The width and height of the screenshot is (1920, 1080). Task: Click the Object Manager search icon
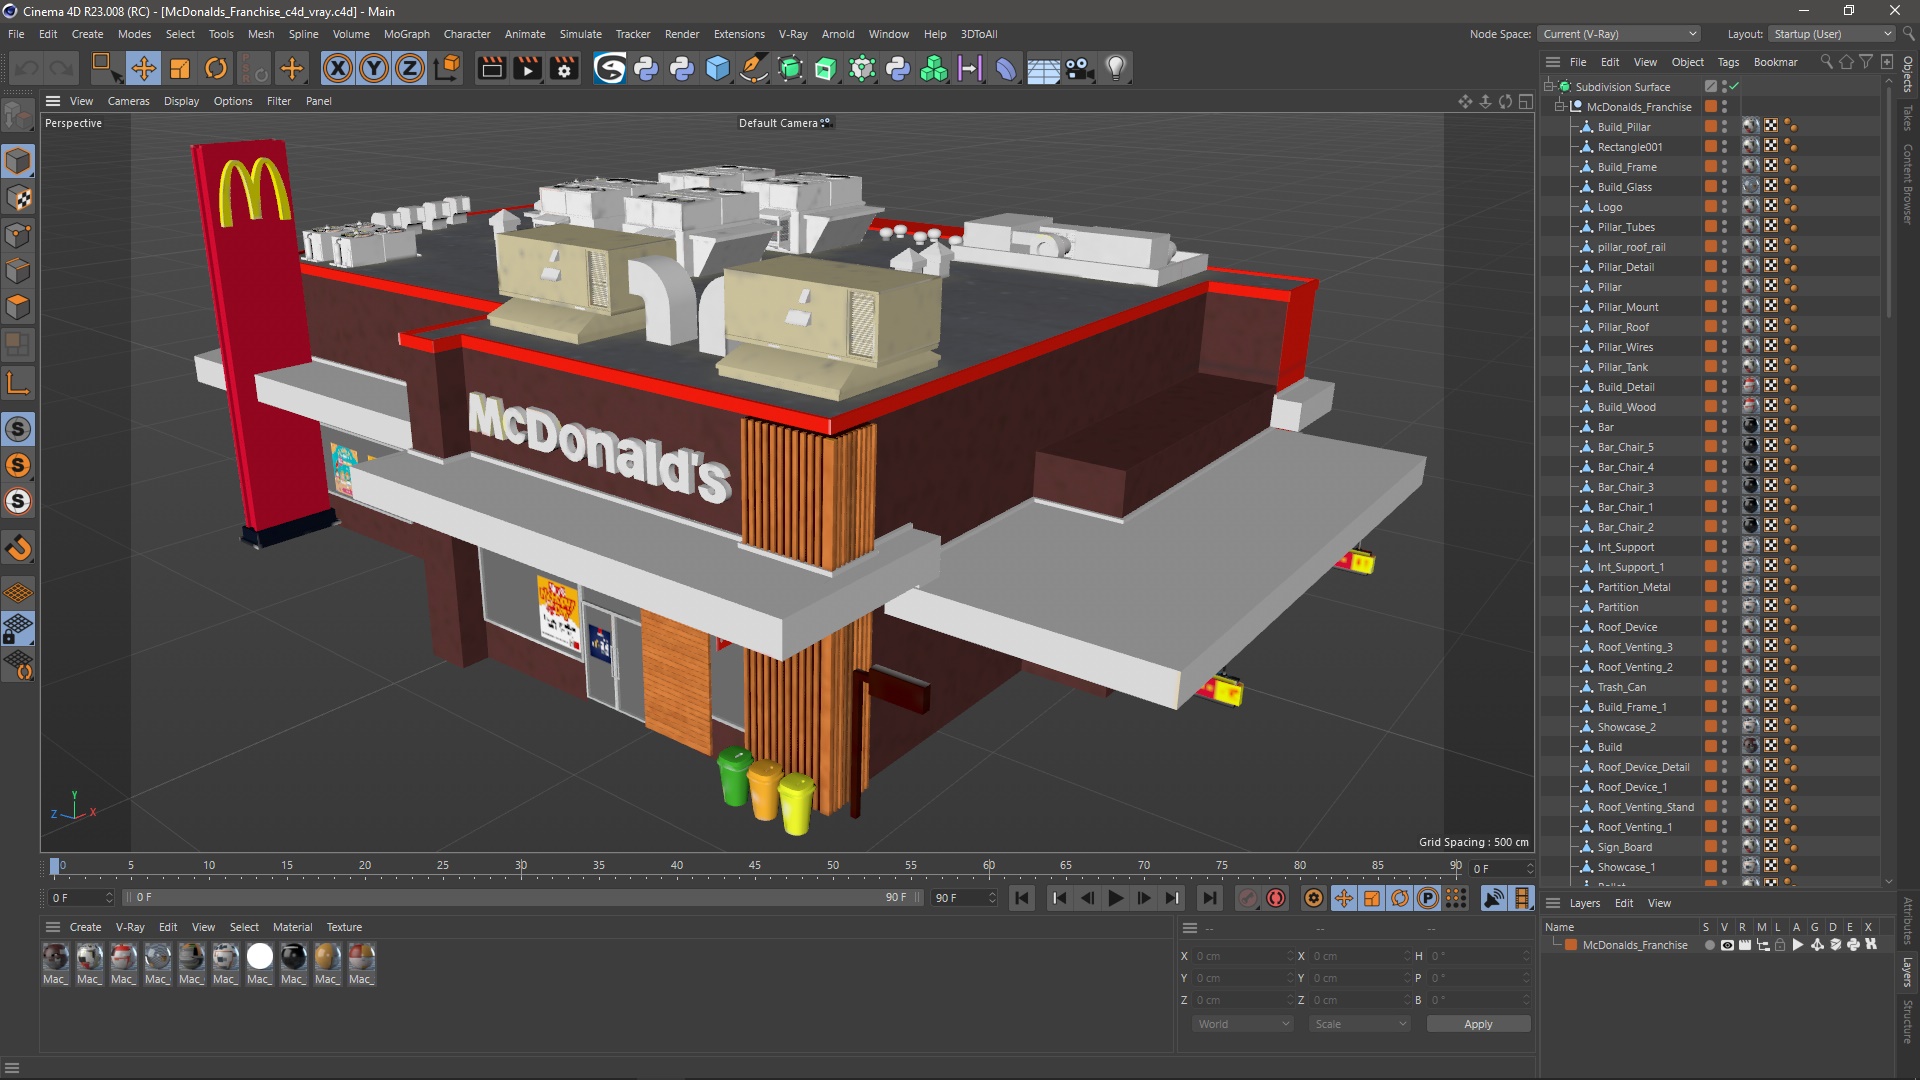[x=1826, y=62]
